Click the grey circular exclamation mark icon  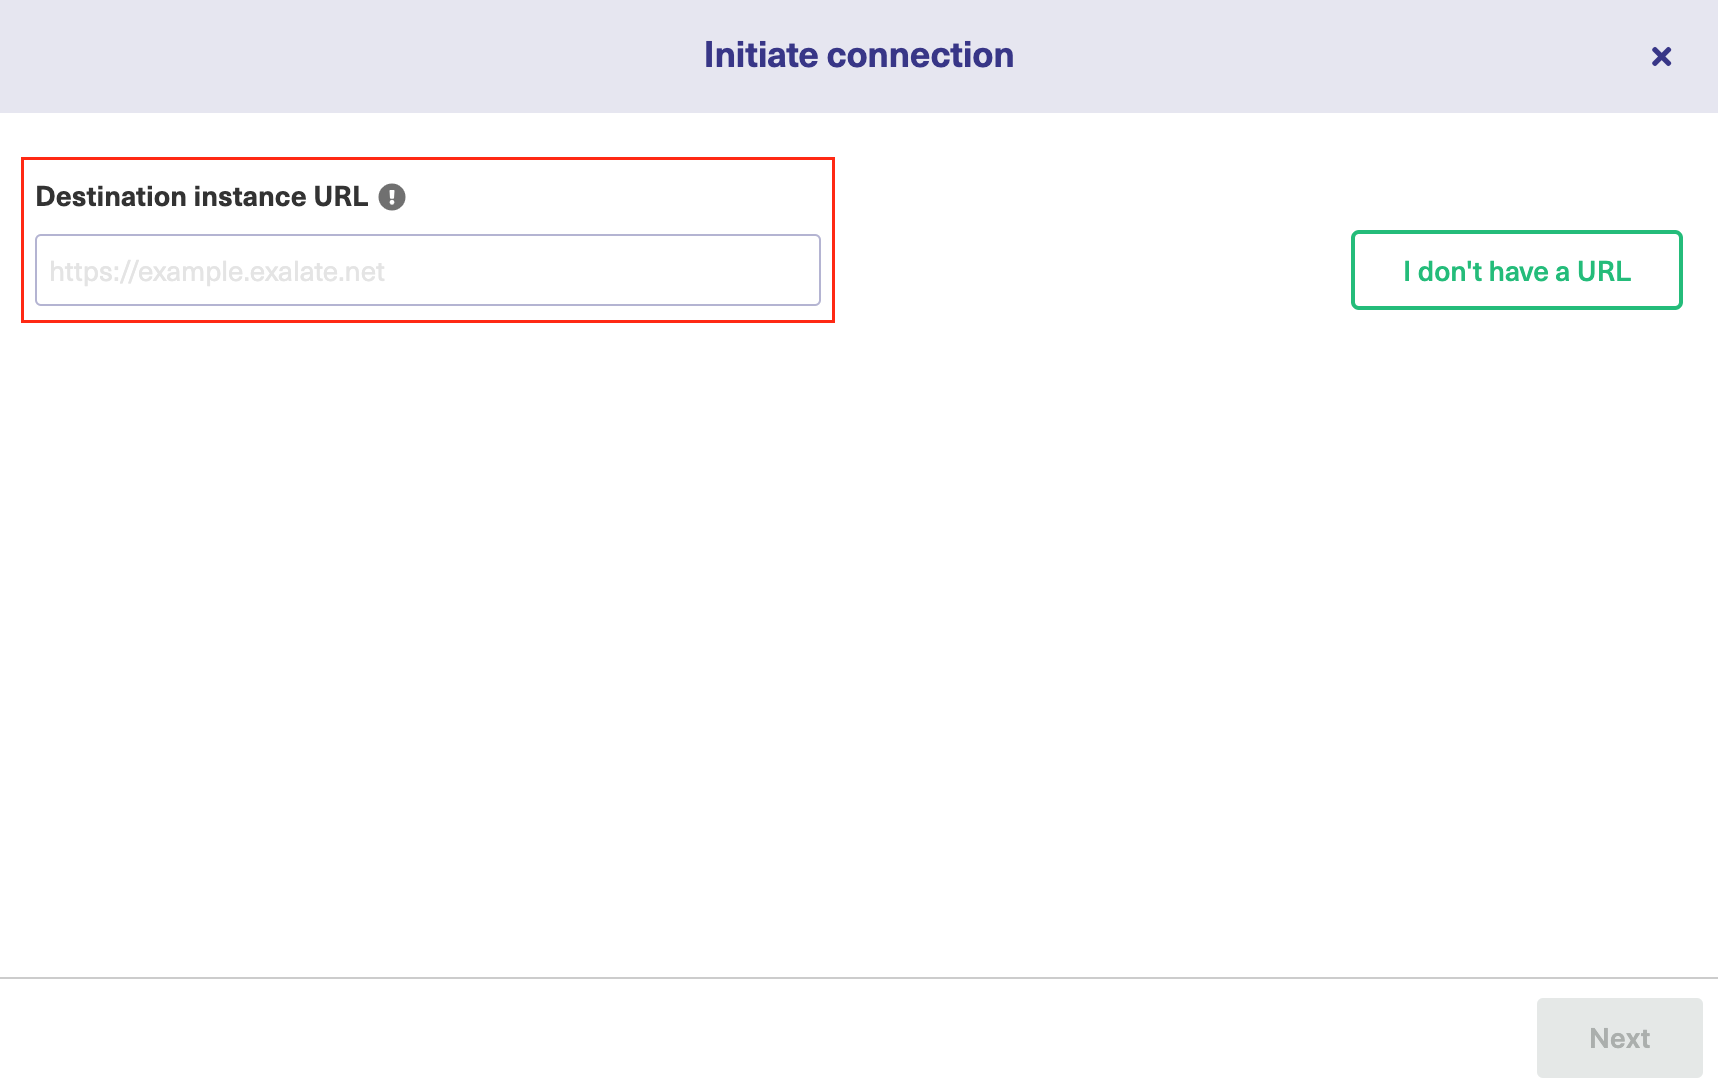pos(392,197)
